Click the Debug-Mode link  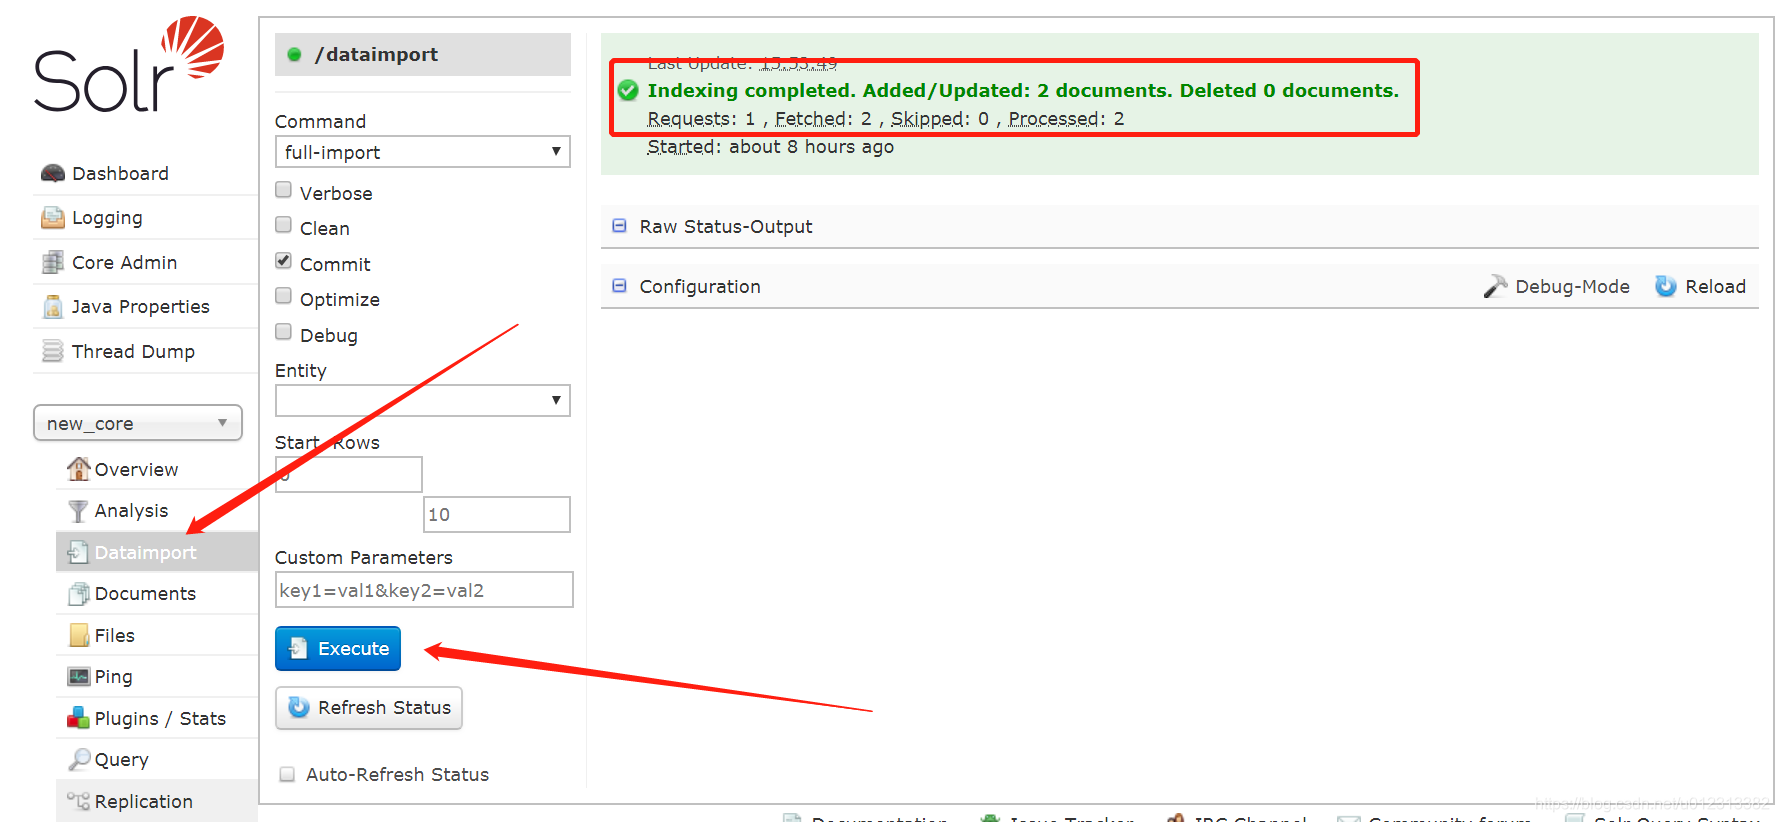pos(1572,287)
